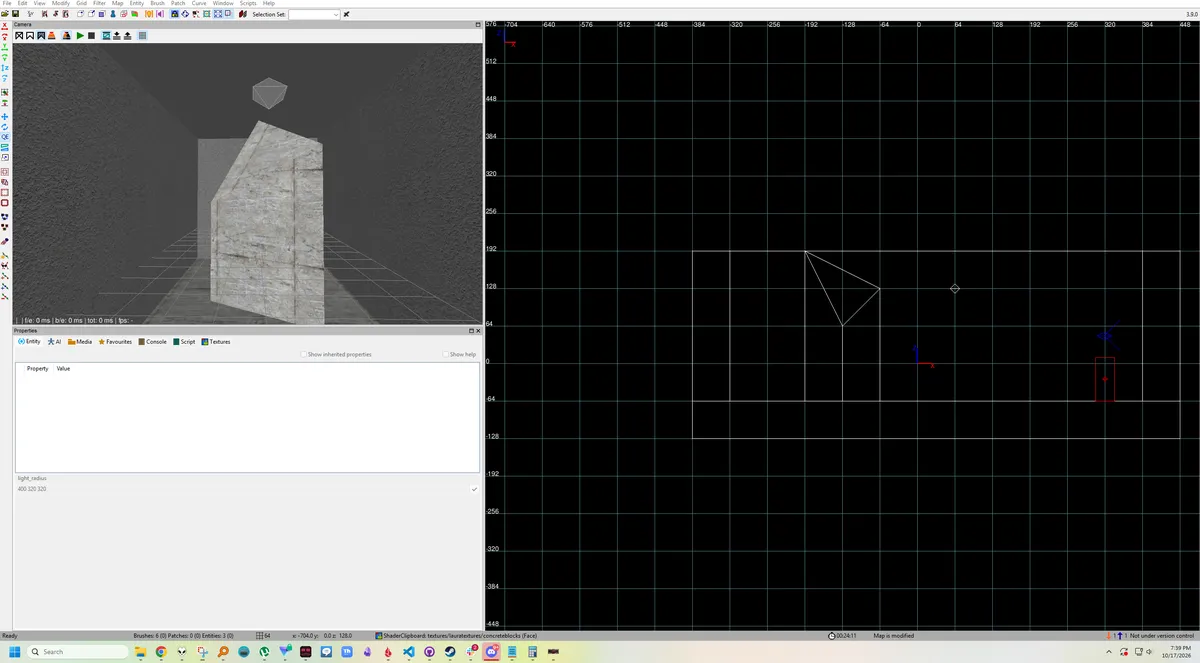Open Visual Studio Code from the taskbar

(x=408, y=651)
